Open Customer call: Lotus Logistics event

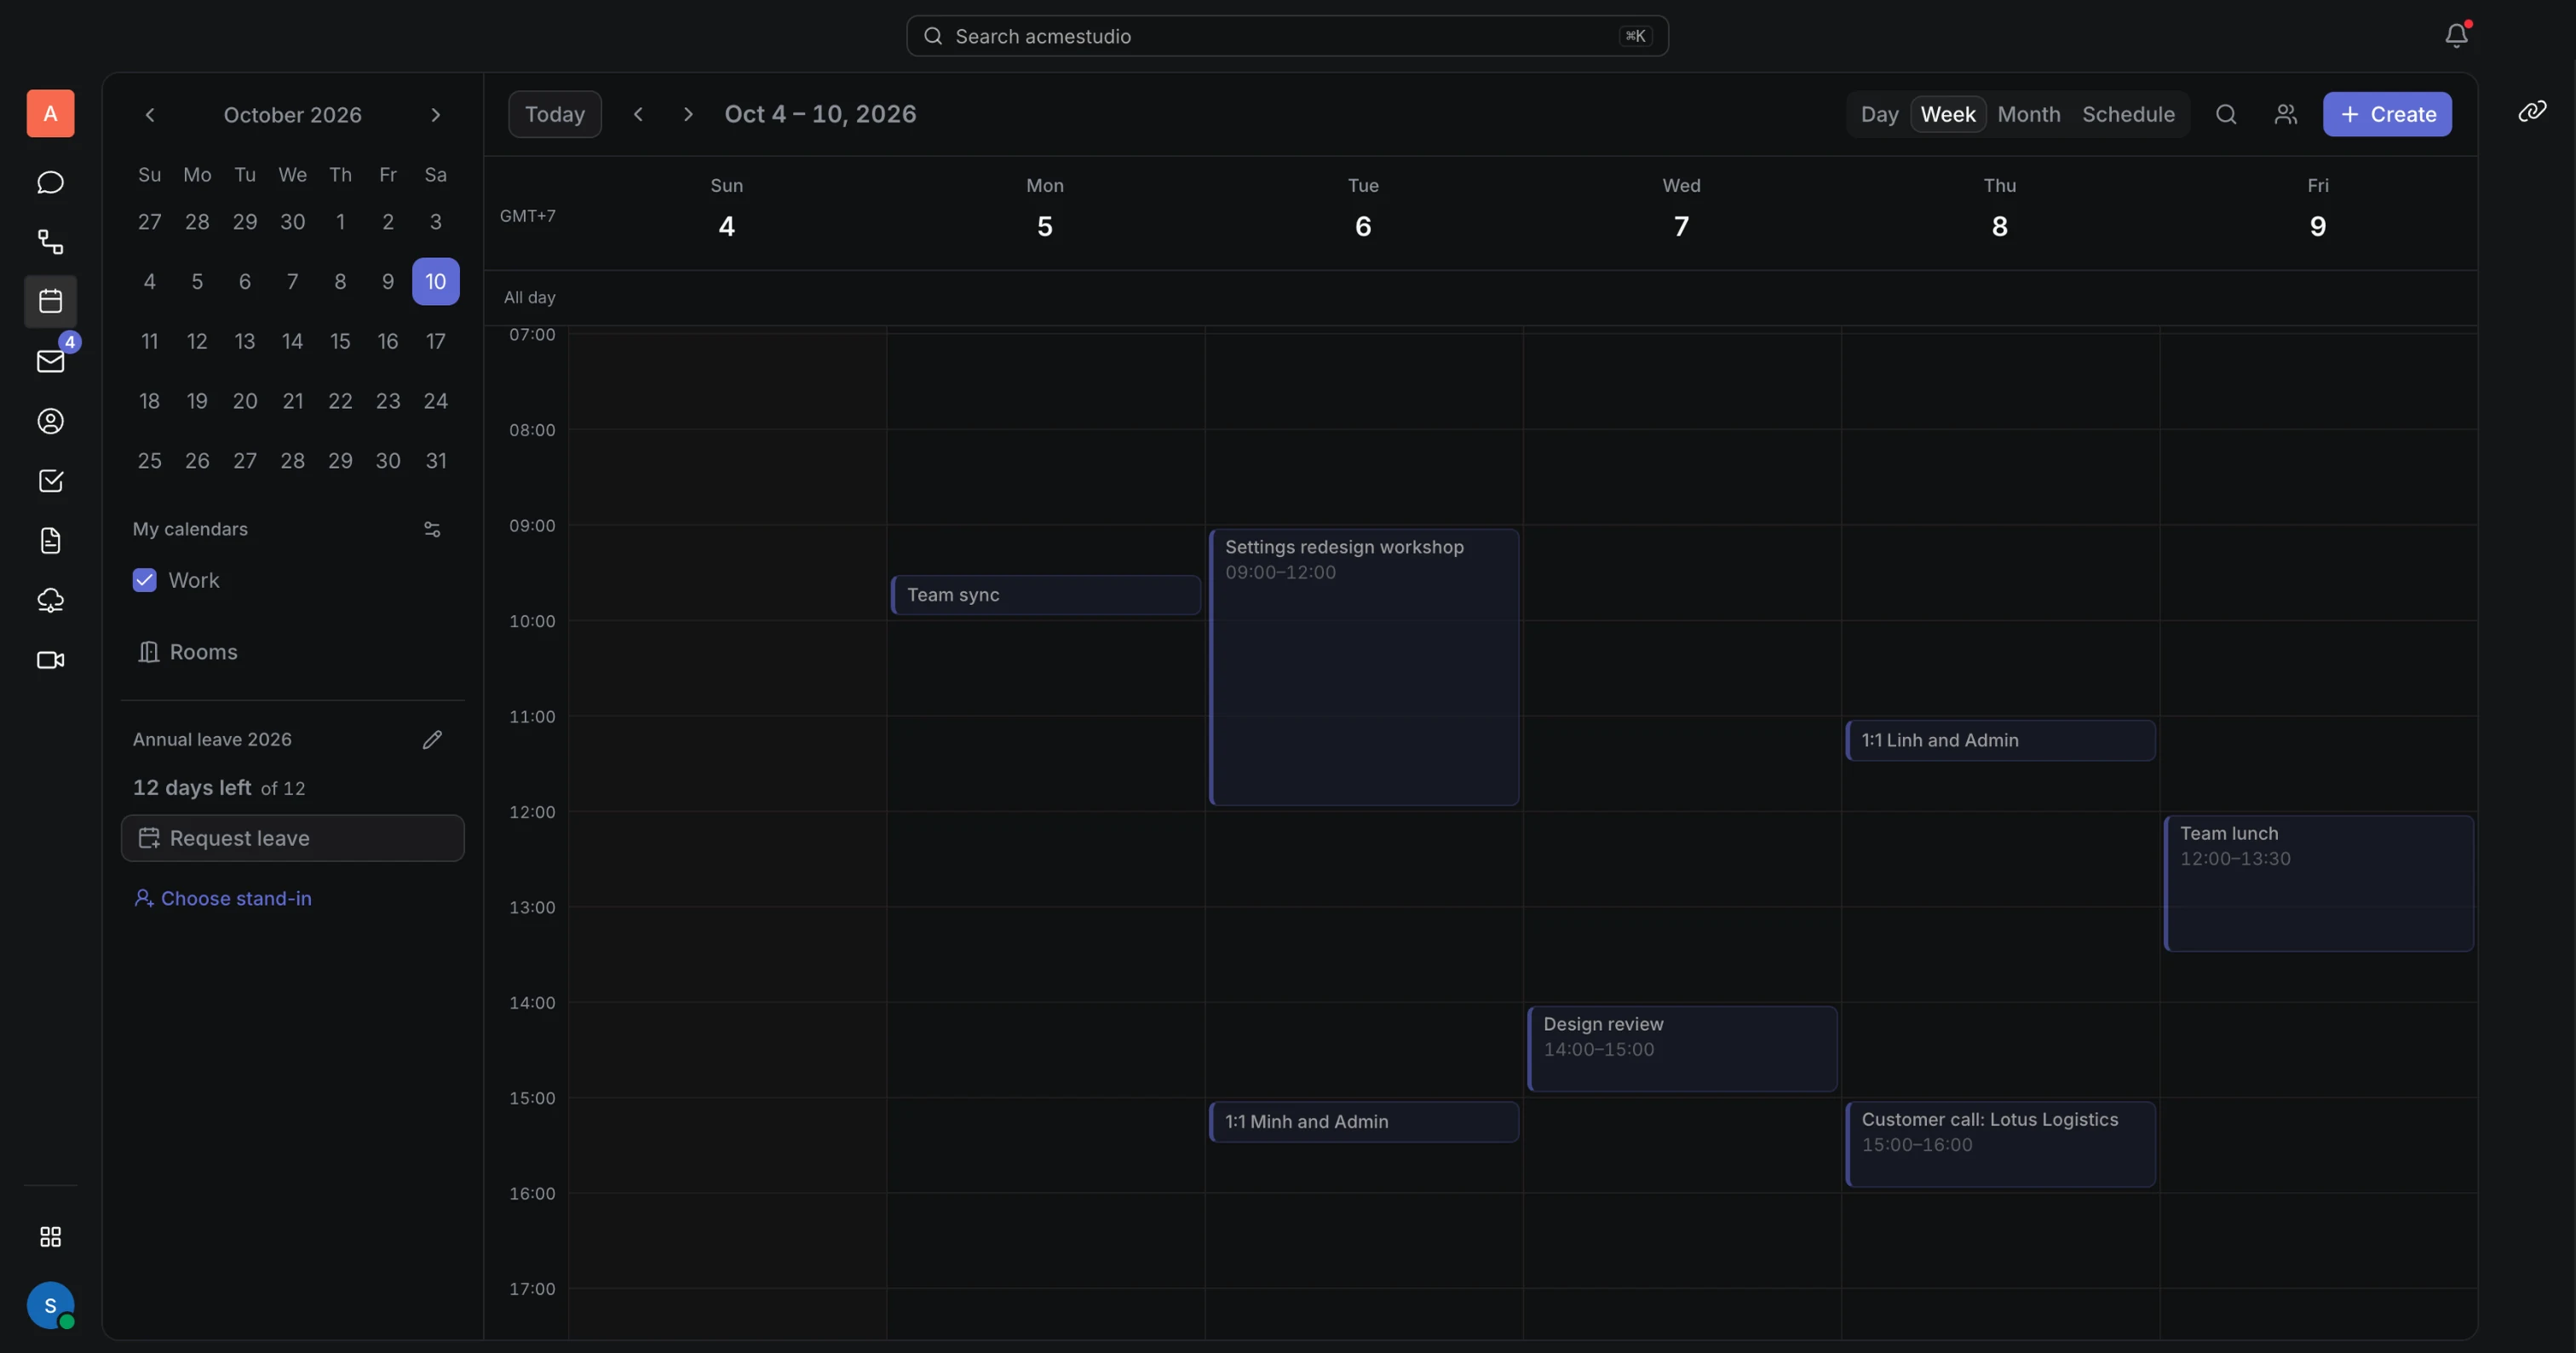(x=2001, y=1144)
